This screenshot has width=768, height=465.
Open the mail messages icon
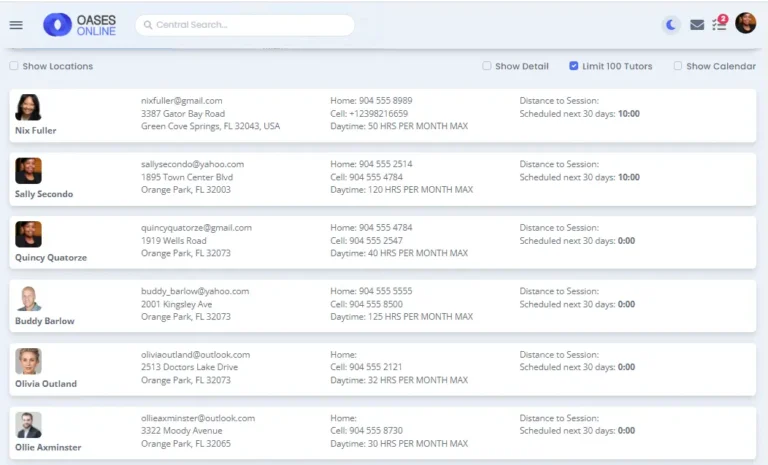pos(697,25)
